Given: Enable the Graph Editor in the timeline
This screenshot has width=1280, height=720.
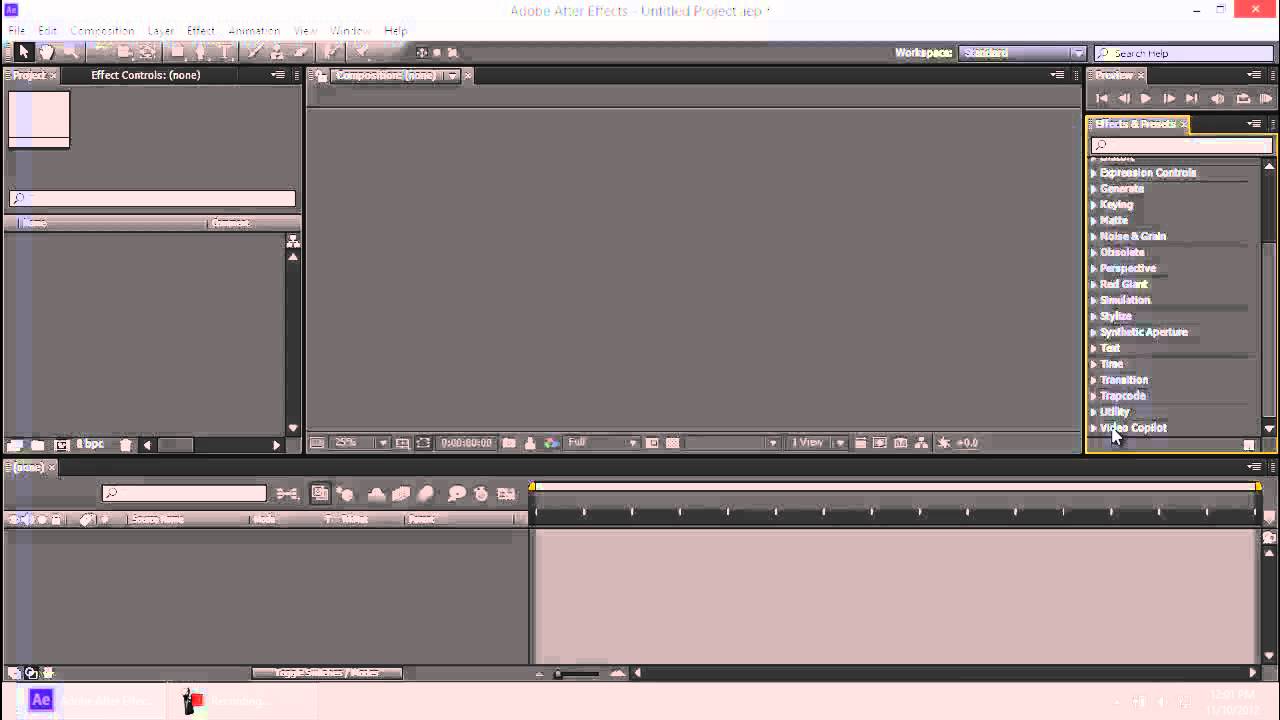Looking at the screenshot, I should (506, 493).
